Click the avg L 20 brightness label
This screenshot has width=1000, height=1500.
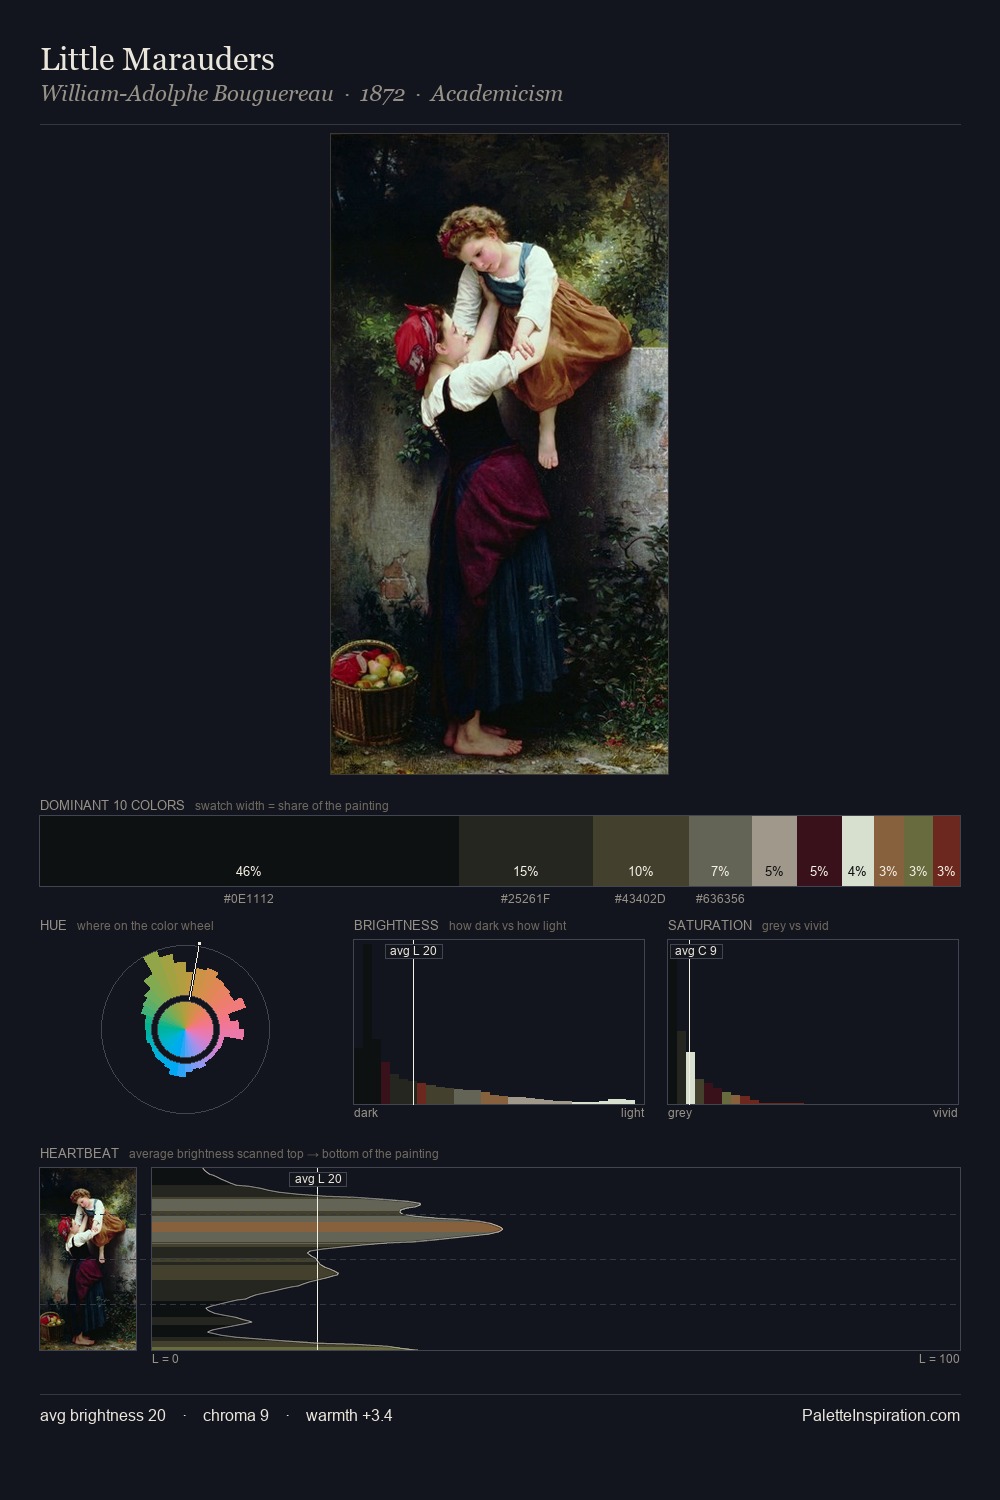point(413,951)
